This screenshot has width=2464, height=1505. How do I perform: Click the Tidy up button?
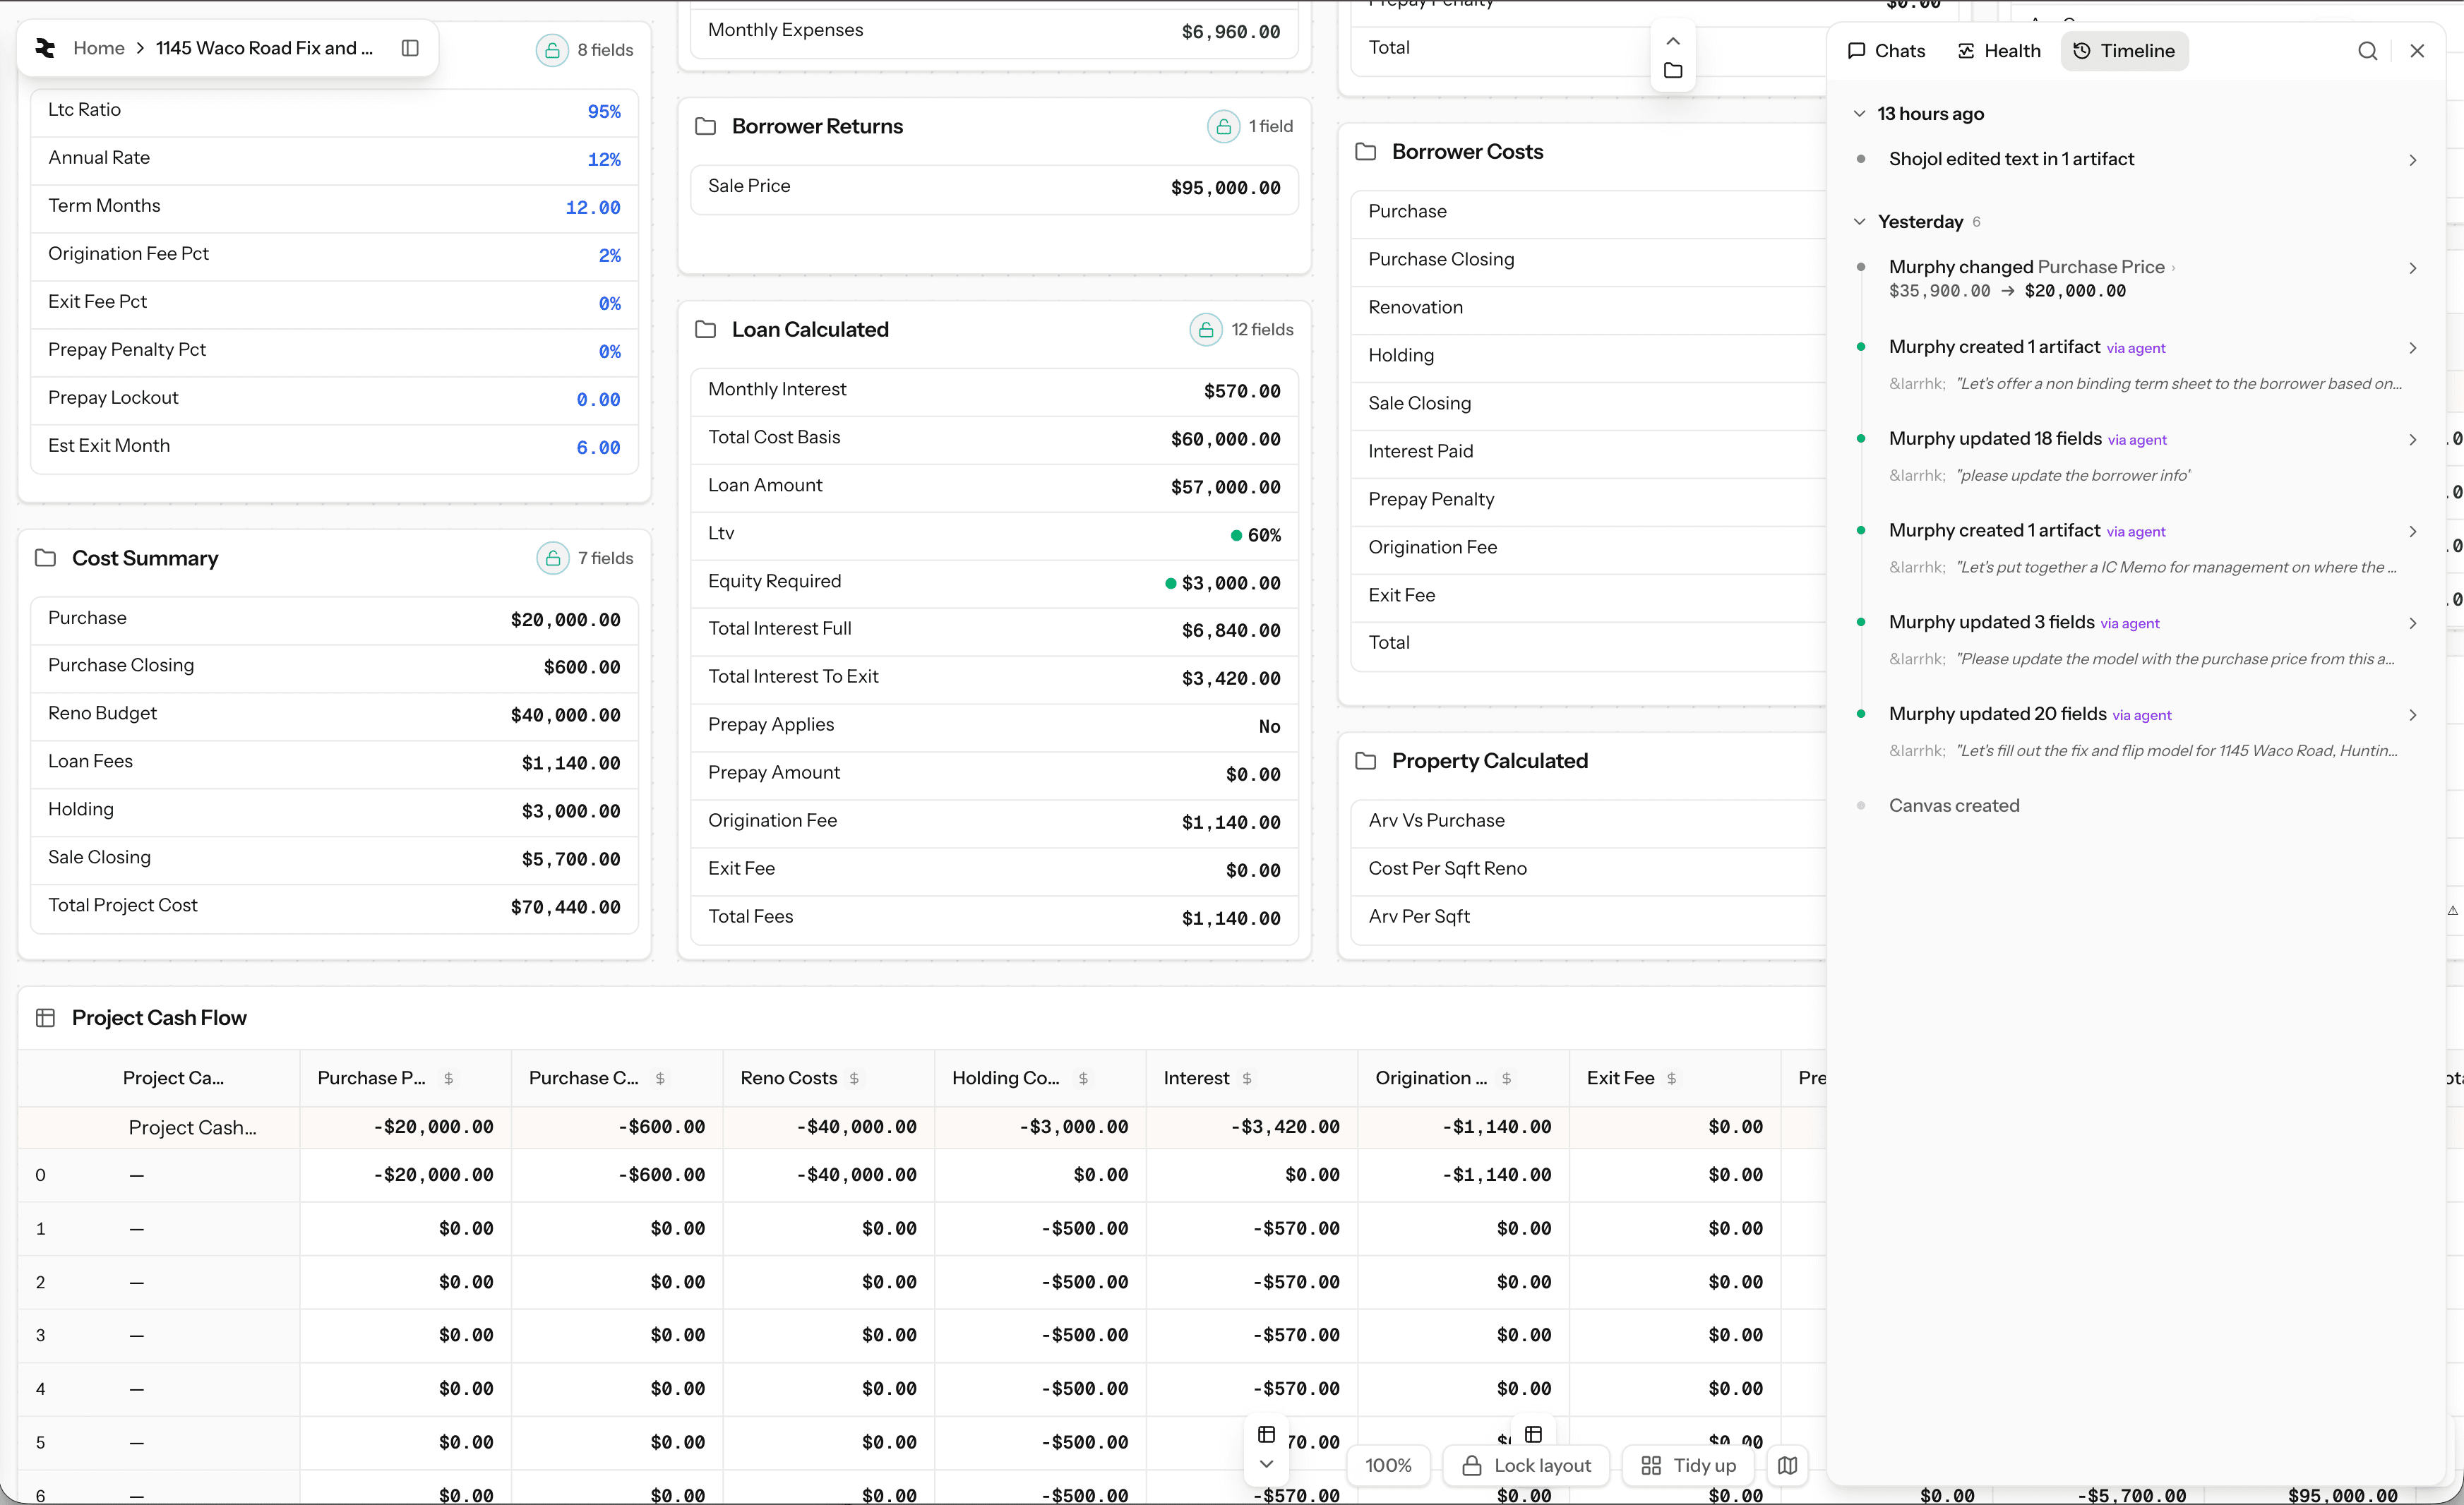[1689, 1465]
